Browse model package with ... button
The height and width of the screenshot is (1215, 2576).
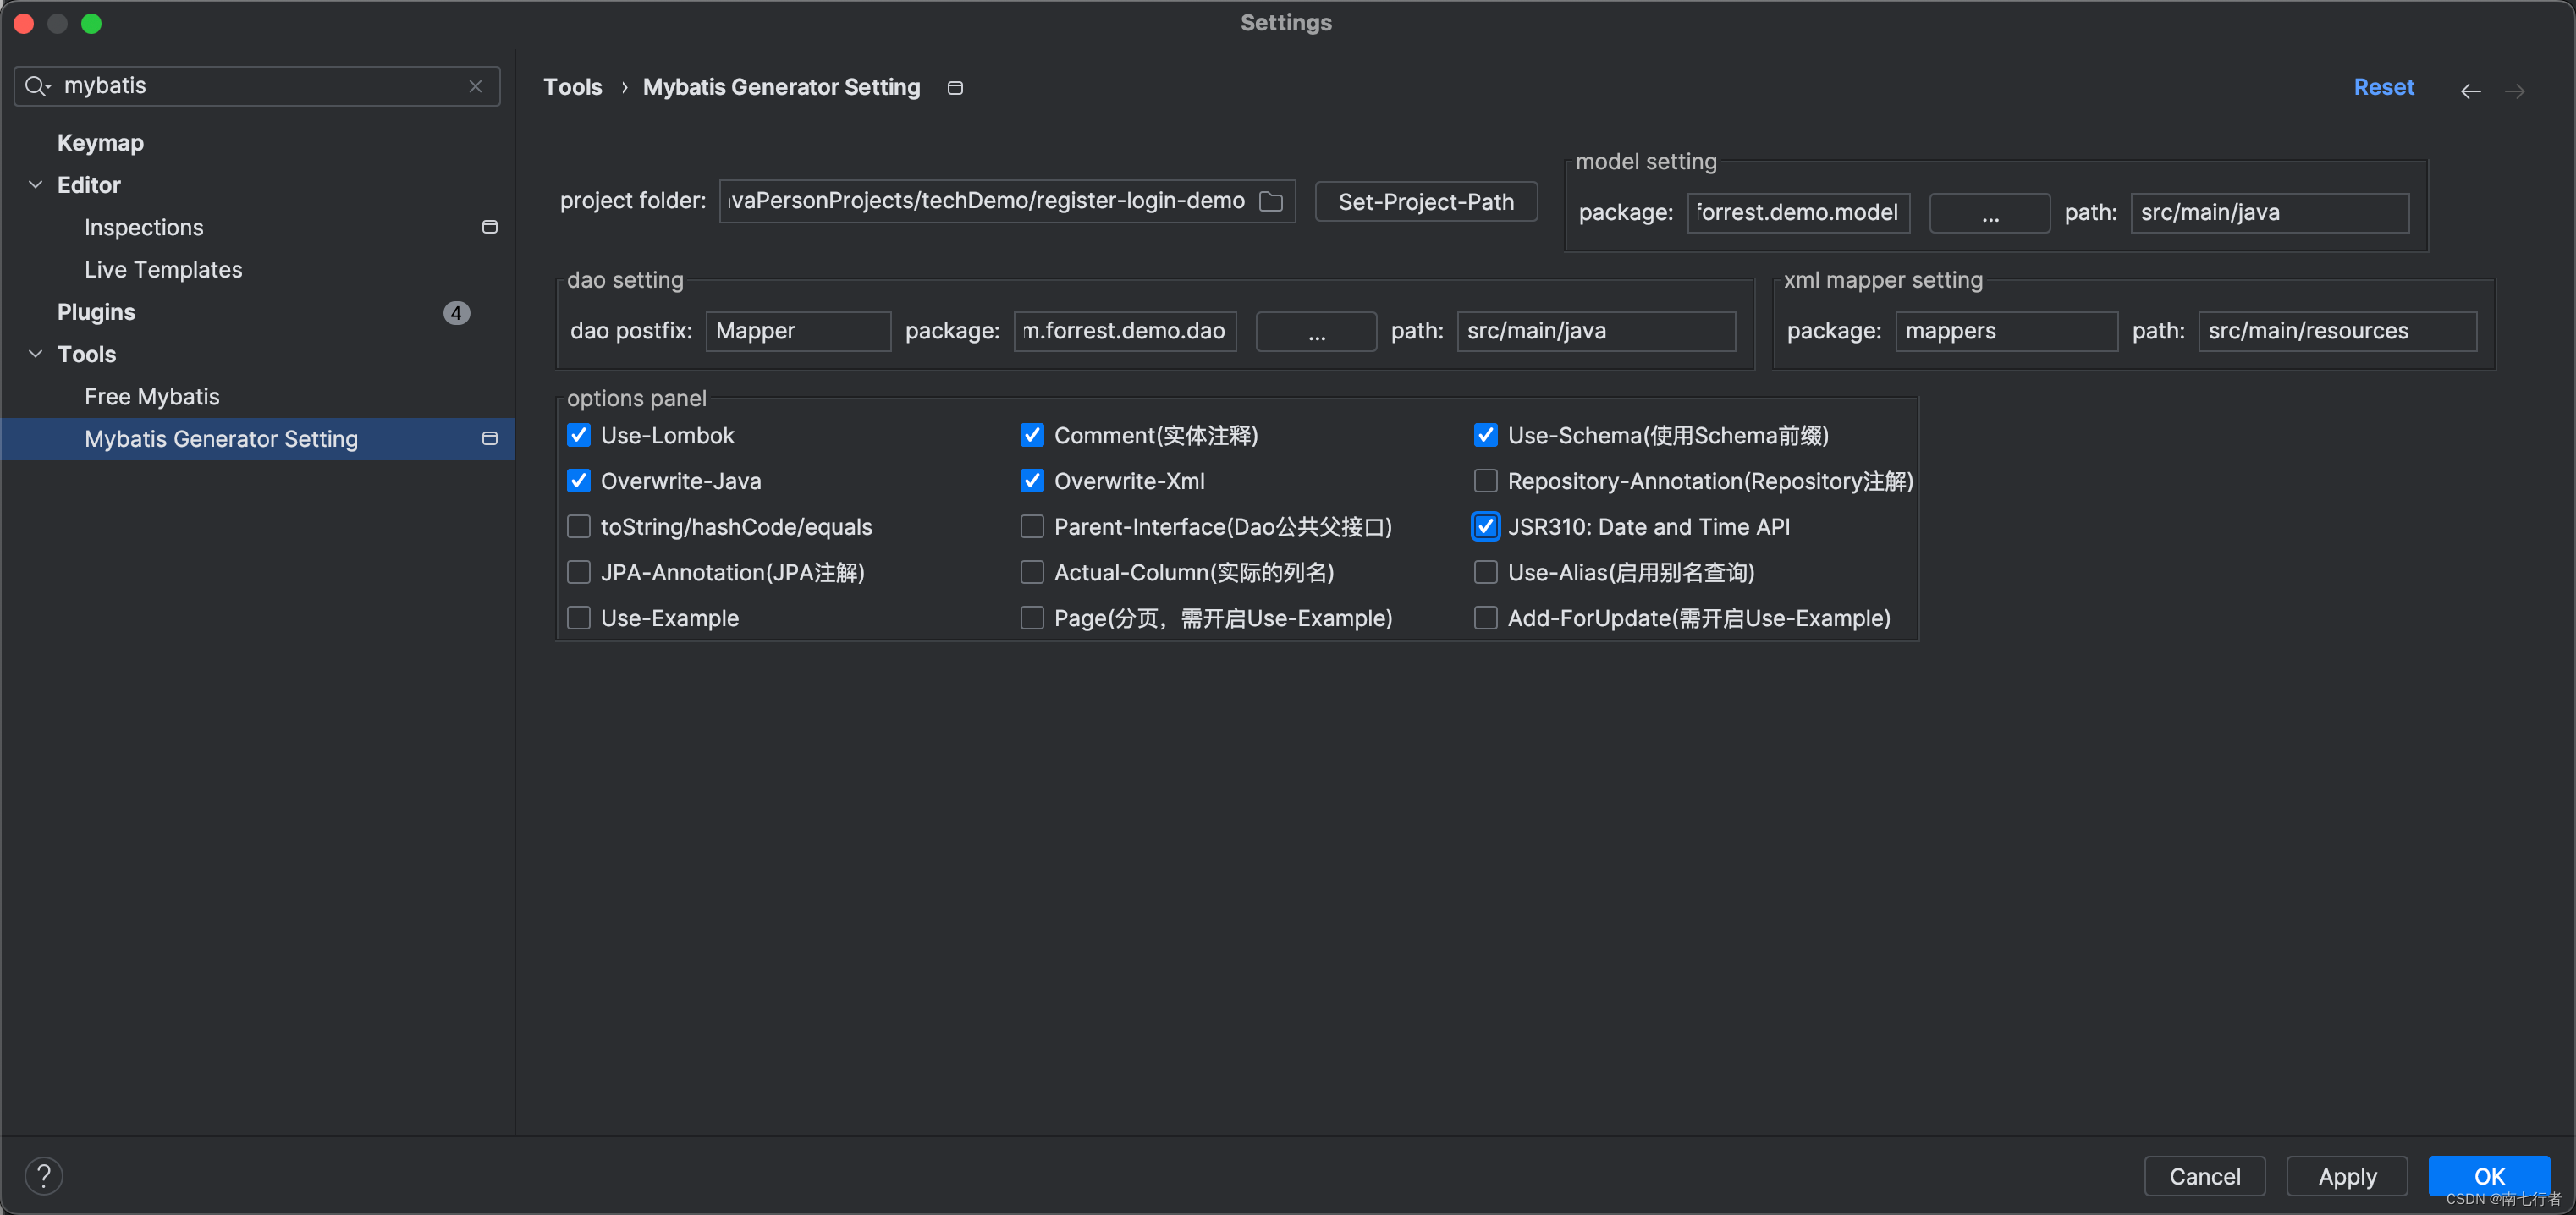click(x=1989, y=213)
